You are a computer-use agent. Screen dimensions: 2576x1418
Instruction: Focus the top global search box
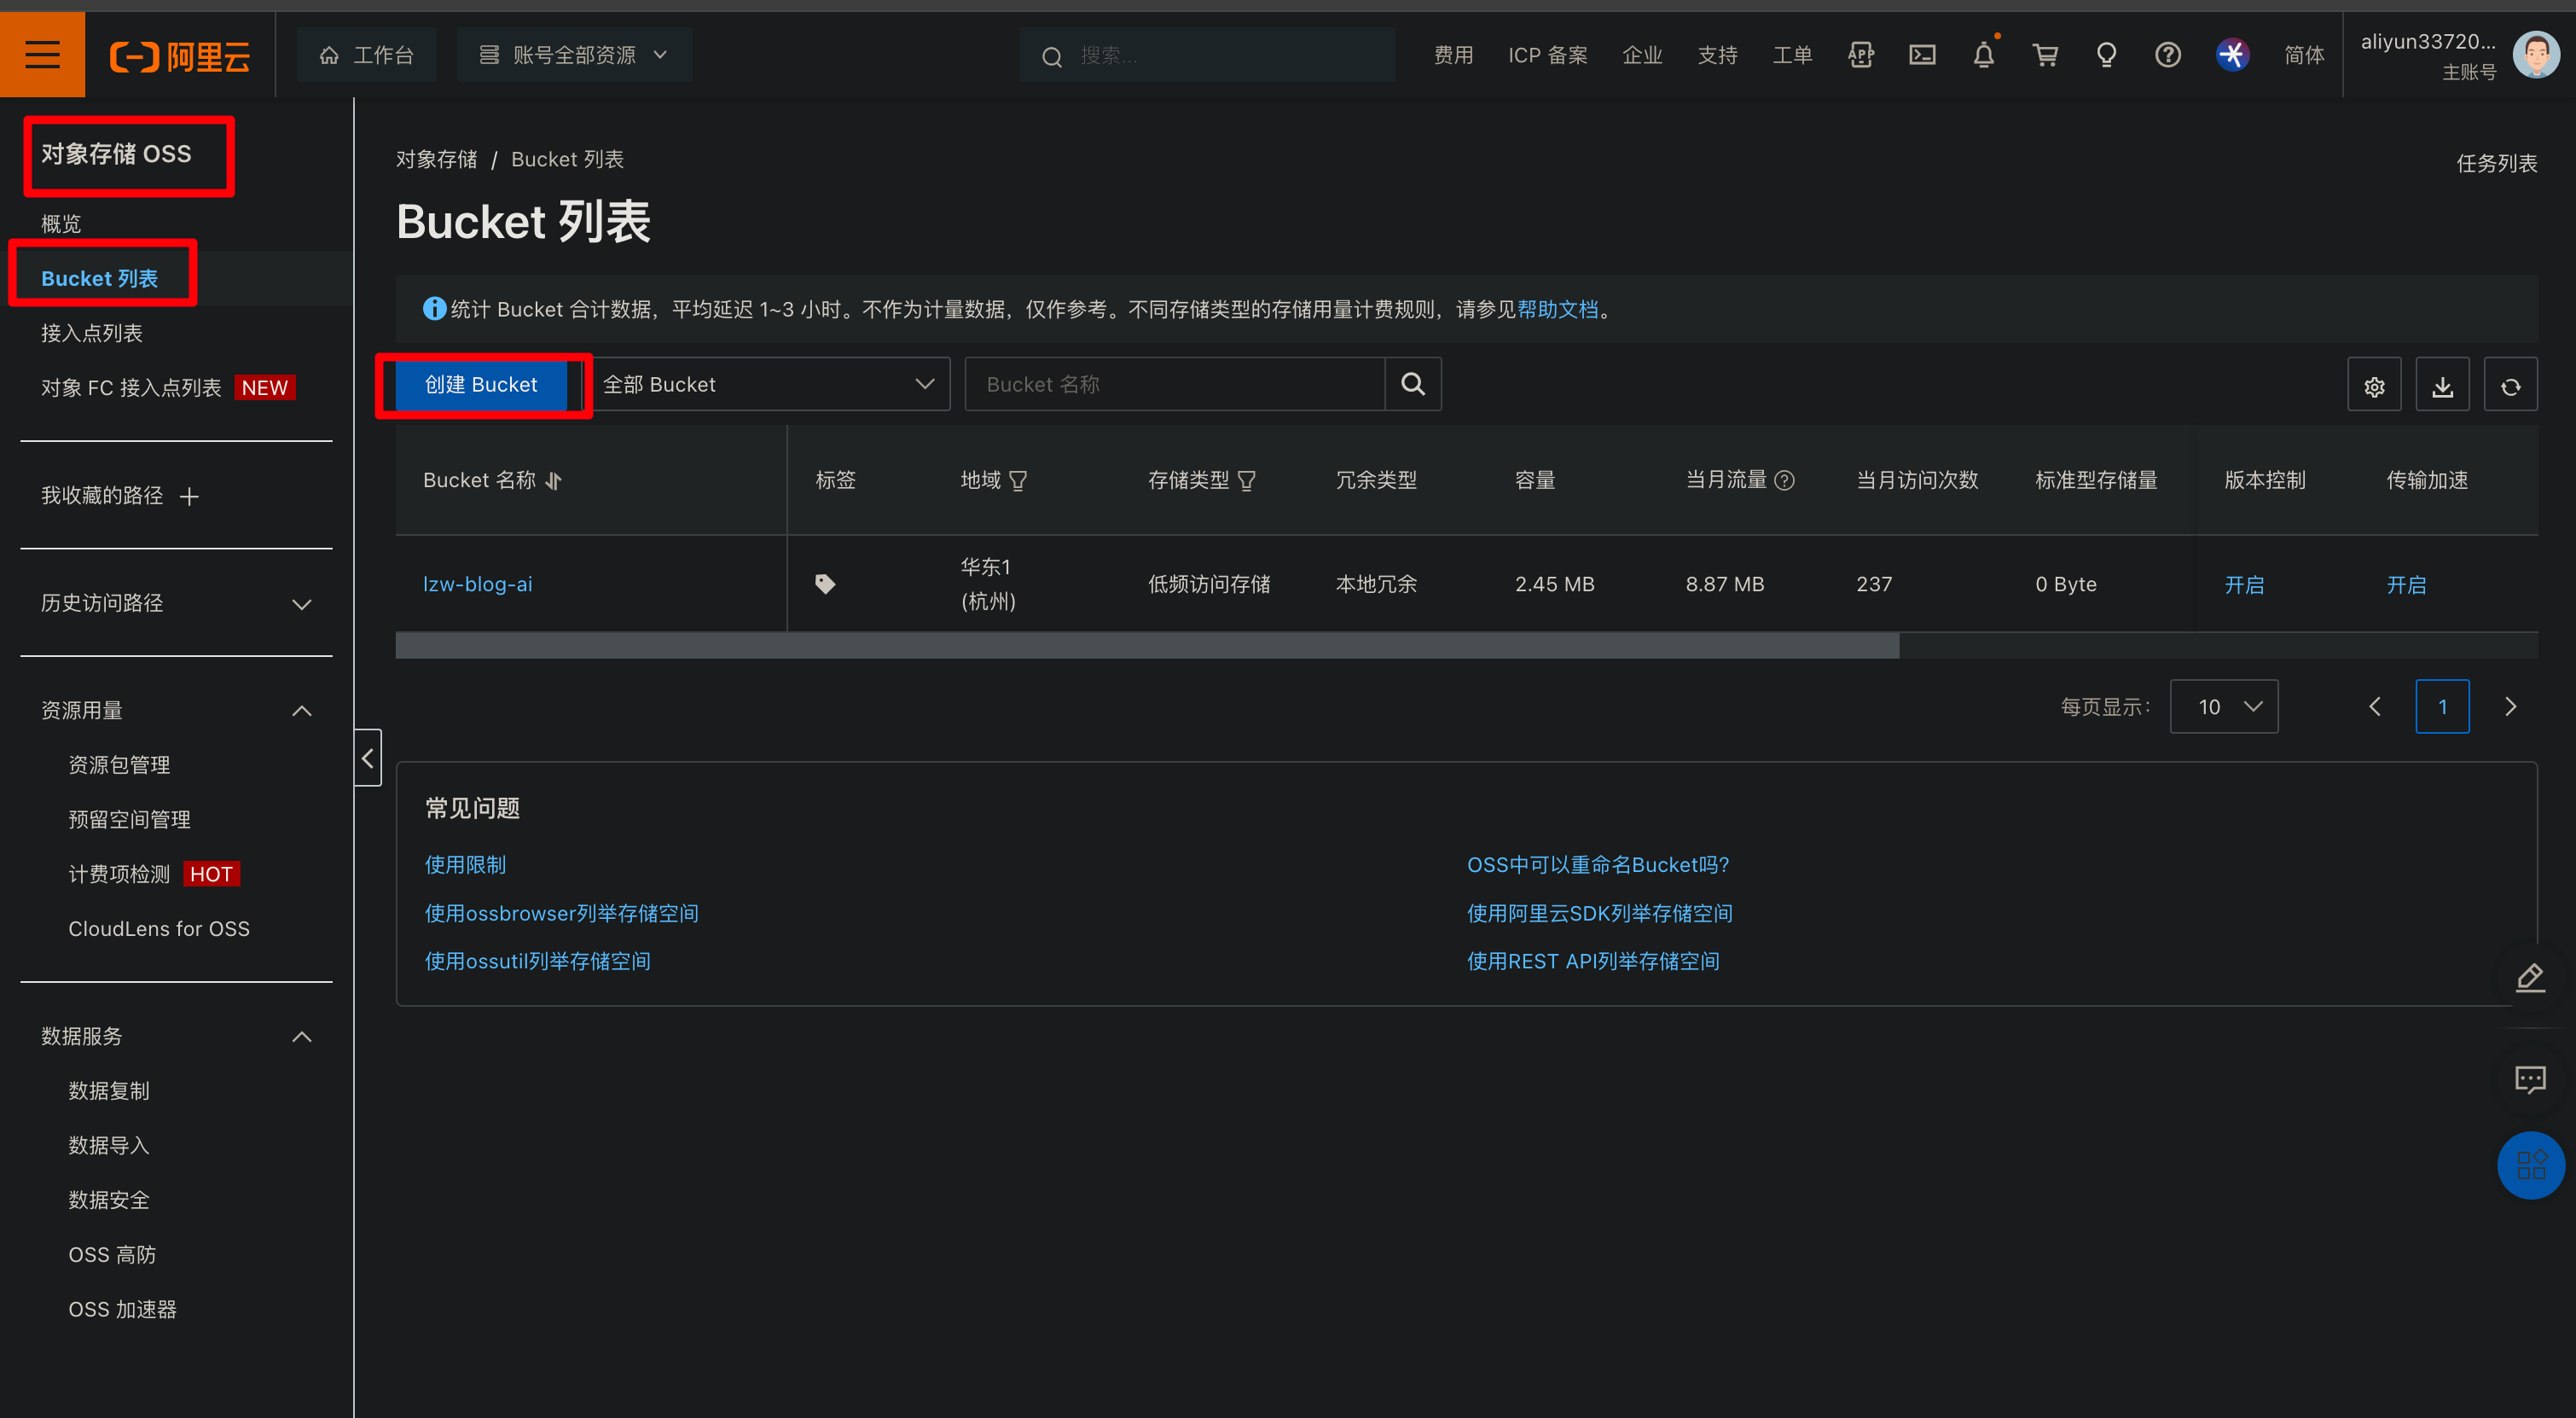1207,55
